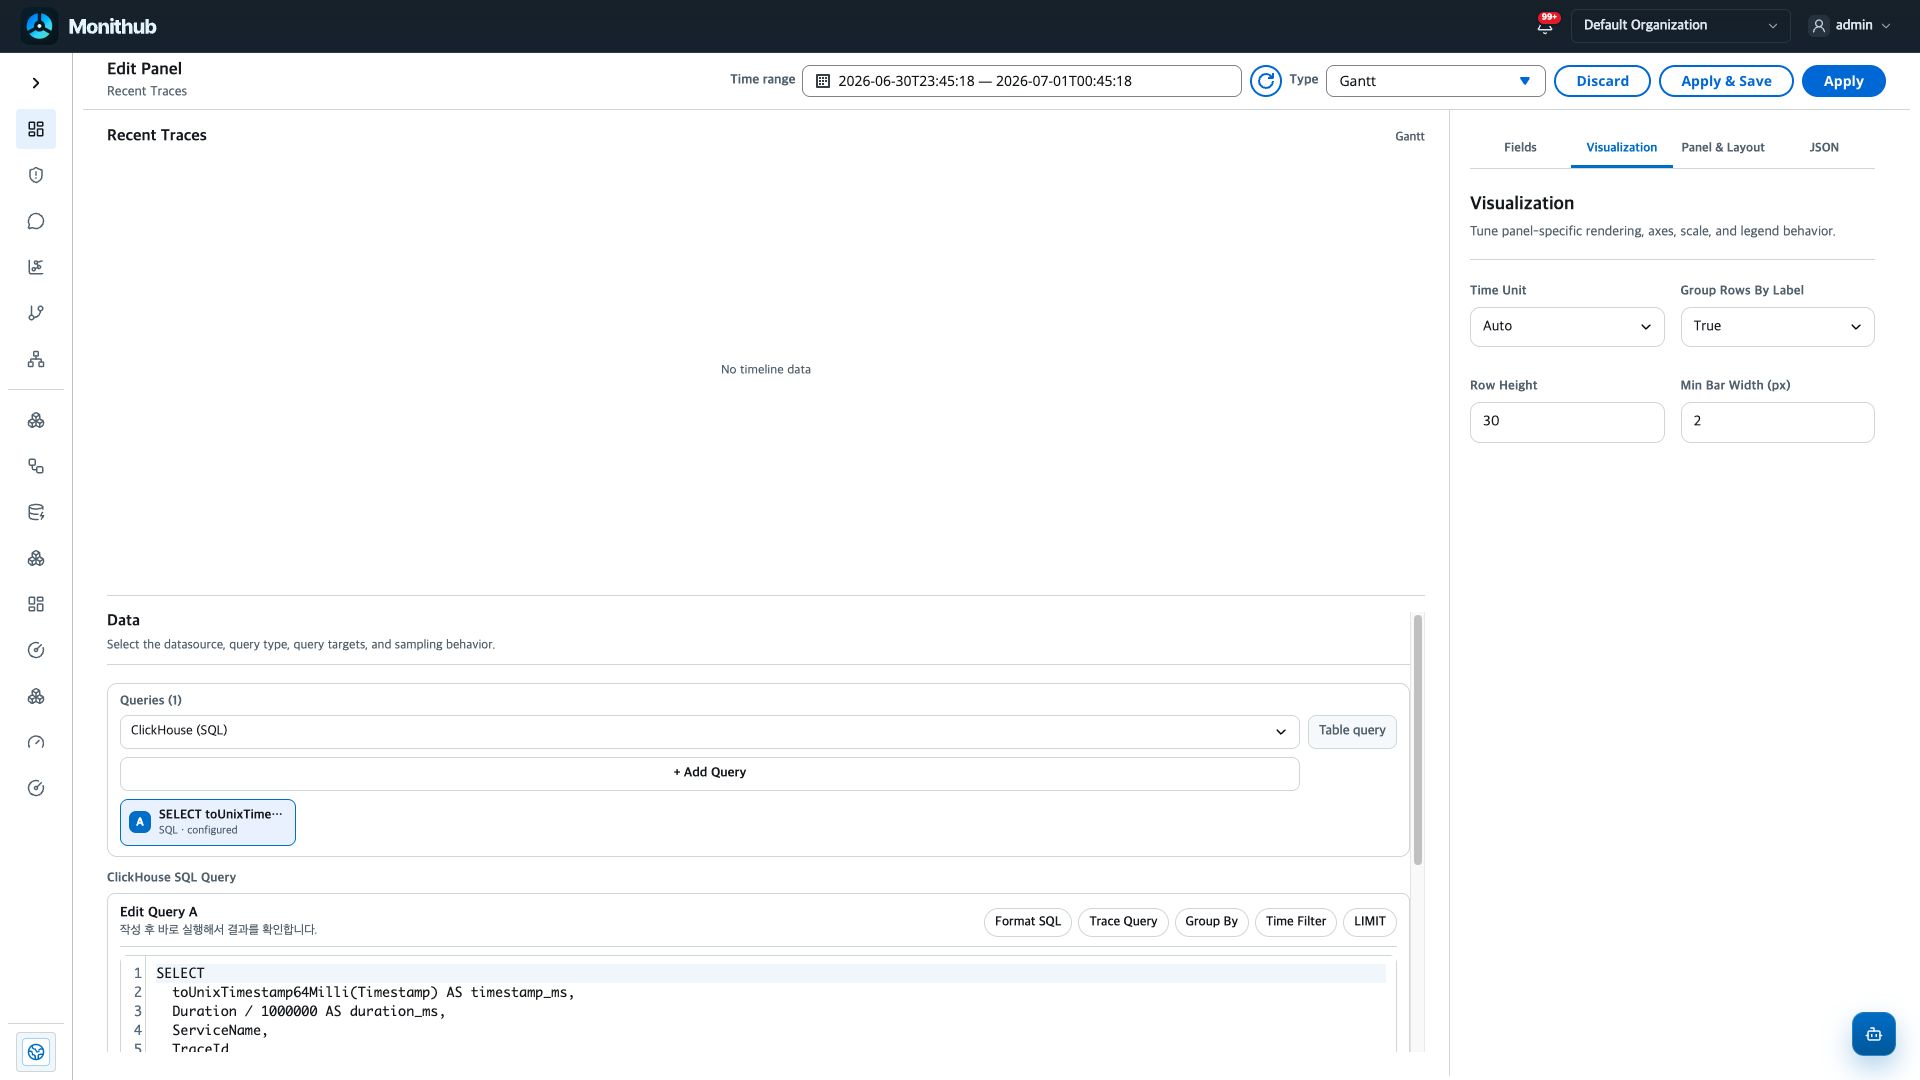This screenshot has height=1080, width=1920.
Task: Click the + Add Query button
Action: [x=709, y=773]
